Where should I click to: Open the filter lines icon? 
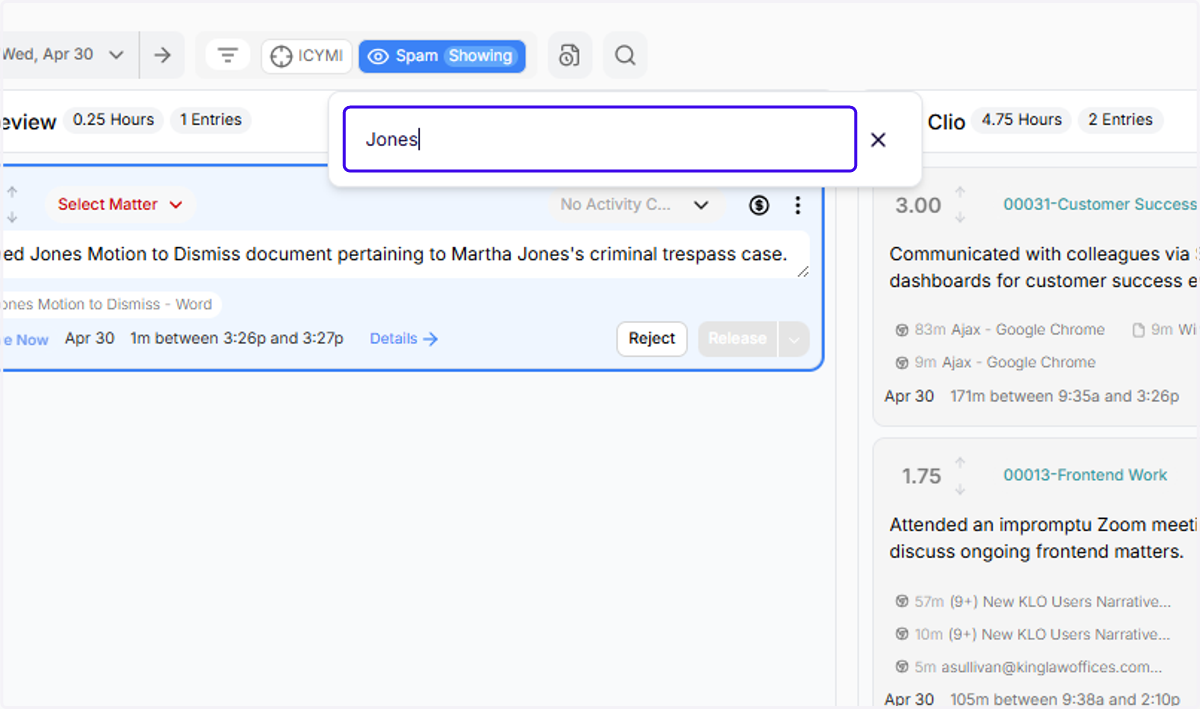coord(228,55)
